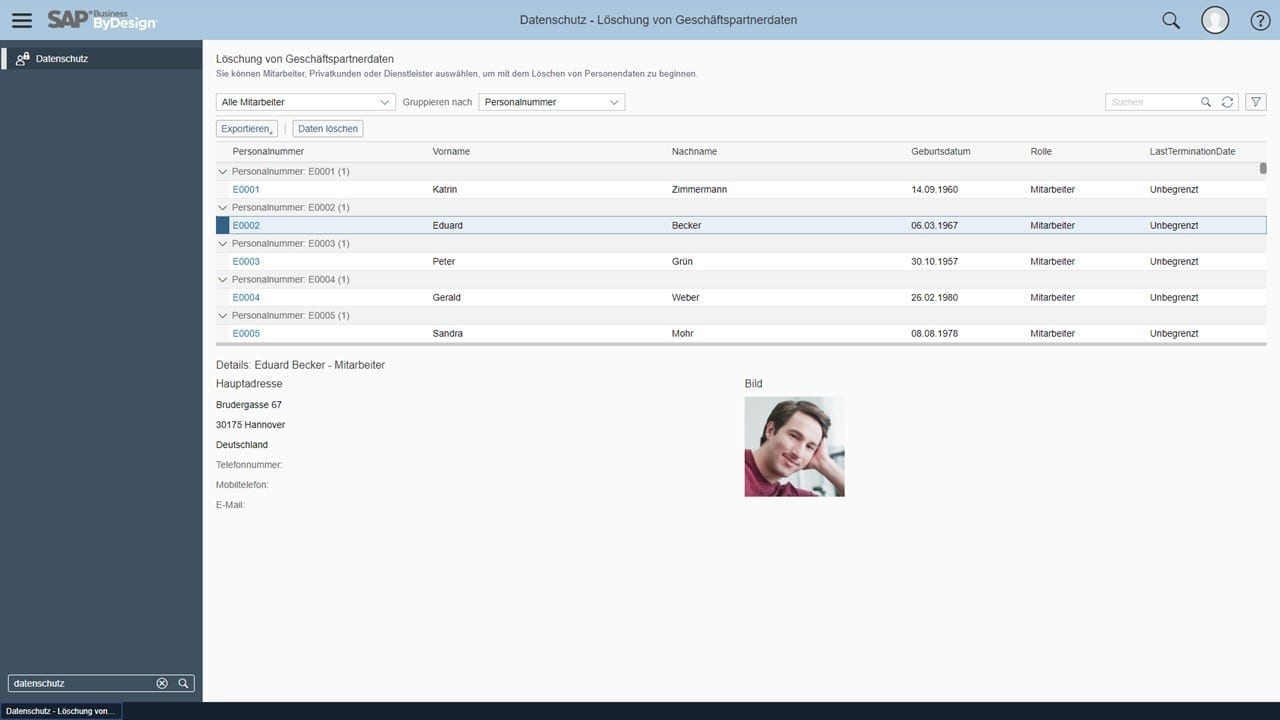Viewport: 1280px width, 720px height.
Task: Sort by LastTerminationDate column header
Action: (x=1193, y=152)
